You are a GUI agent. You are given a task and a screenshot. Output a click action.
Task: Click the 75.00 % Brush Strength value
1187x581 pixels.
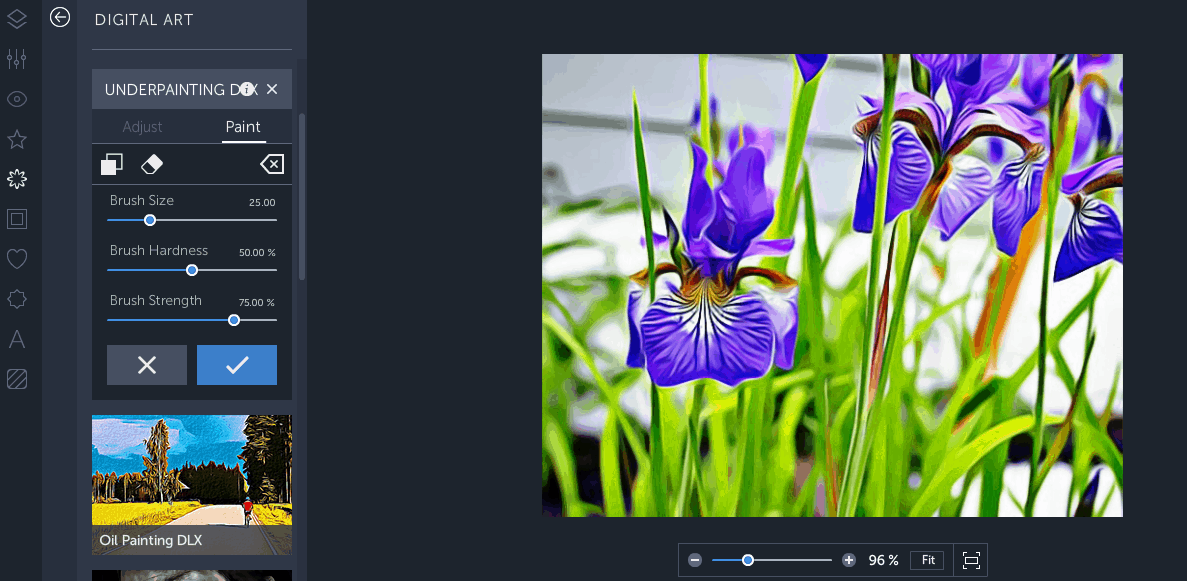[x=257, y=302]
